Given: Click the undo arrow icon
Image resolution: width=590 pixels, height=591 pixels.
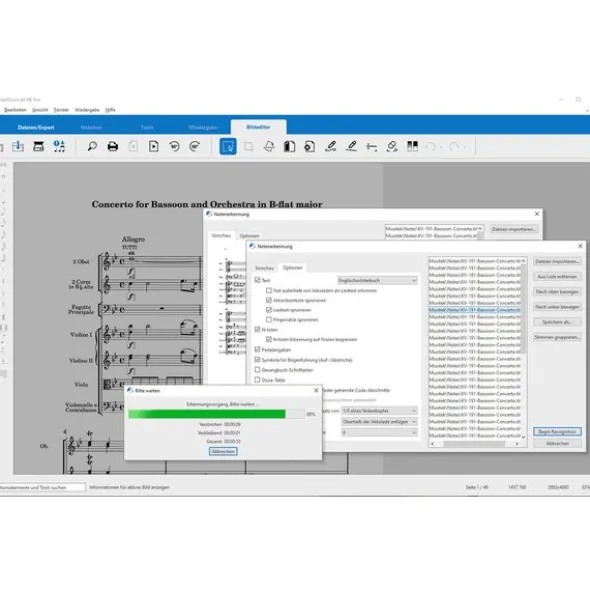Looking at the screenshot, I should point(431,146).
